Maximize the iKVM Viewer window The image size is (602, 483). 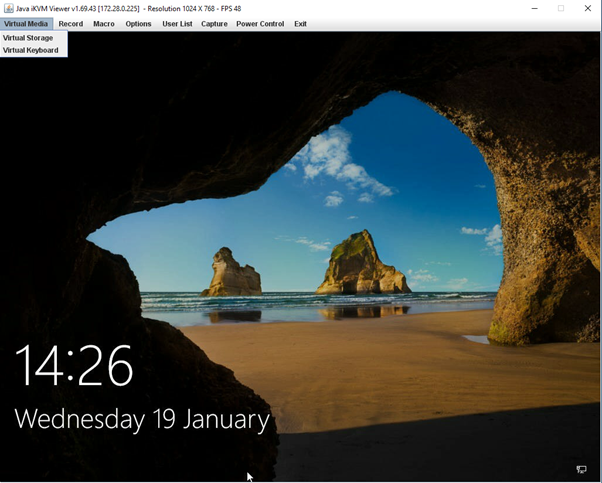tap(561, 8)
